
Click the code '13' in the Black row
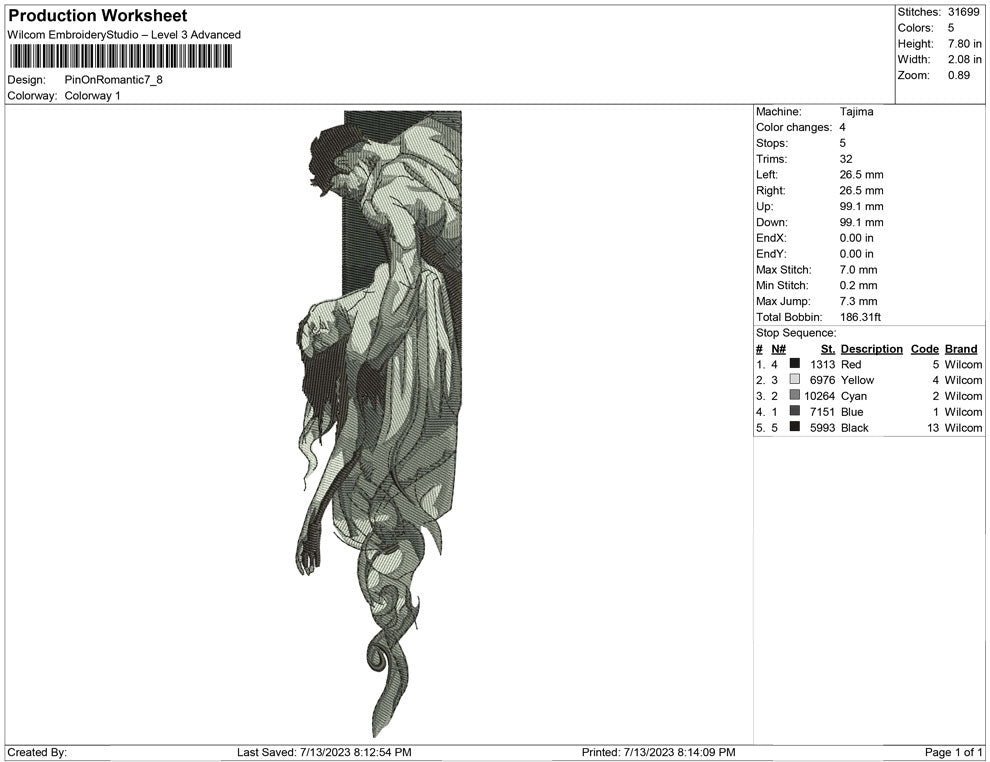coord(933,427)
